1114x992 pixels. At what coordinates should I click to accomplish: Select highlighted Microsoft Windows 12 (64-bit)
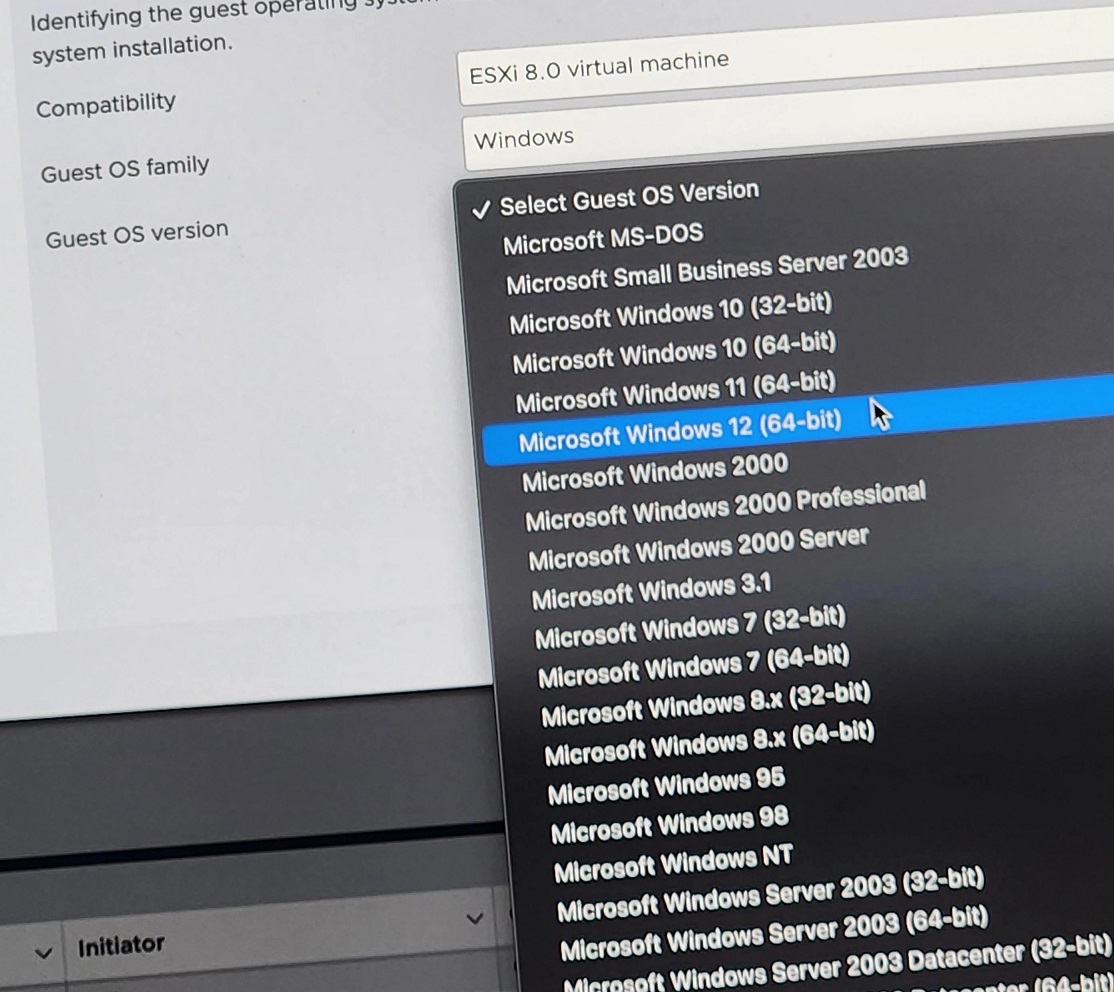coord(799,421)
